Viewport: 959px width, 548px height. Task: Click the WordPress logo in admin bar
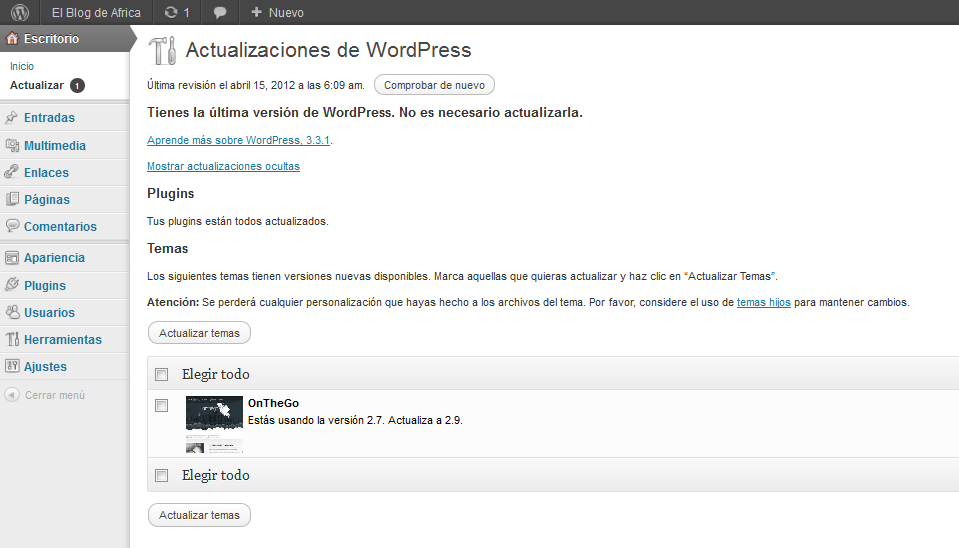(20, 12)
